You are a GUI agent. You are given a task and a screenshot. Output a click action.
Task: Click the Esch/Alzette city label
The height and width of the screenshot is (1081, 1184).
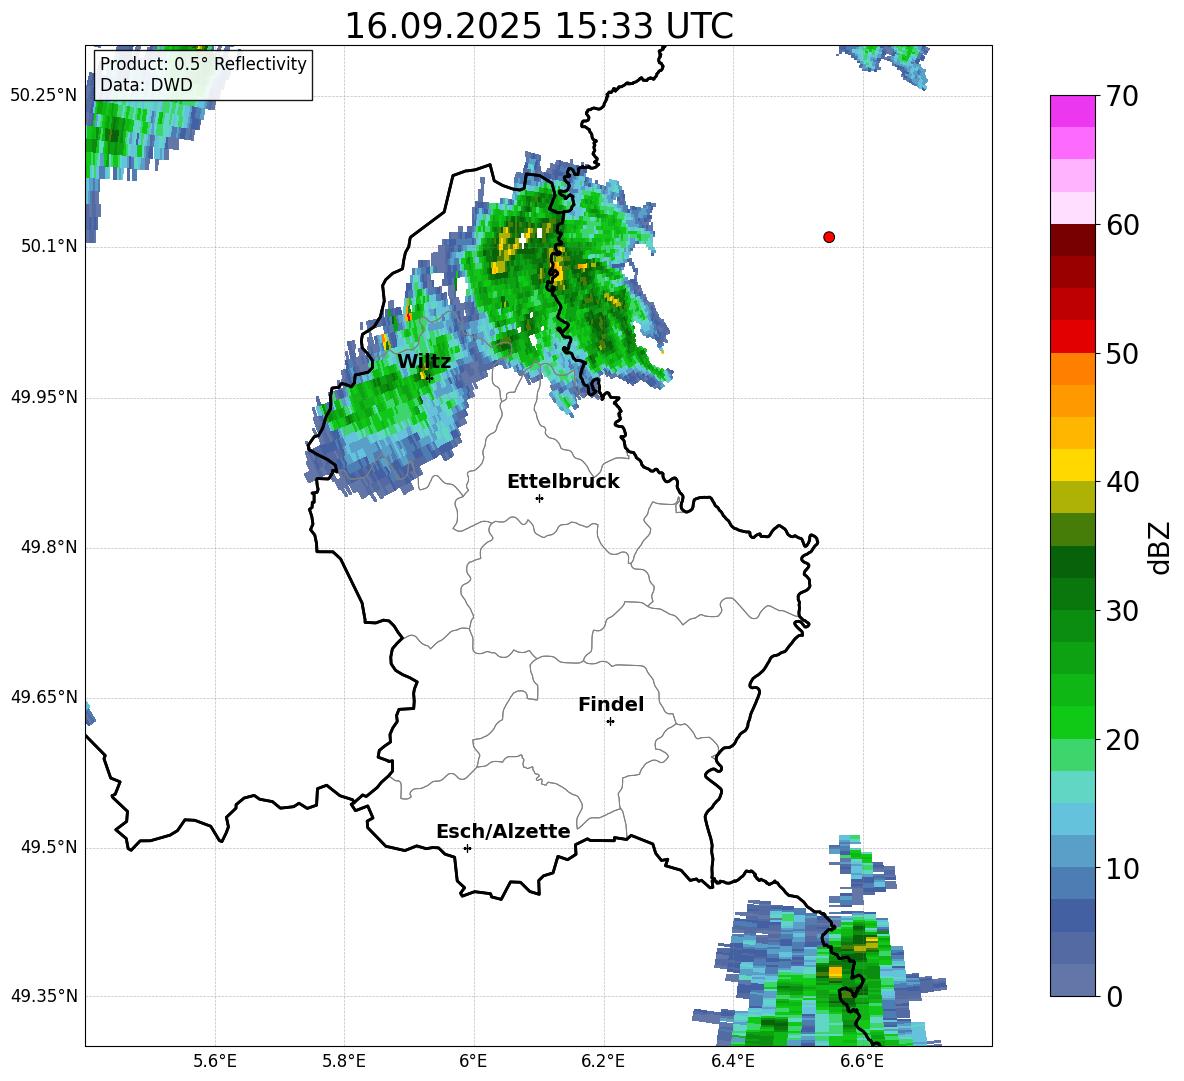[503, 831]
